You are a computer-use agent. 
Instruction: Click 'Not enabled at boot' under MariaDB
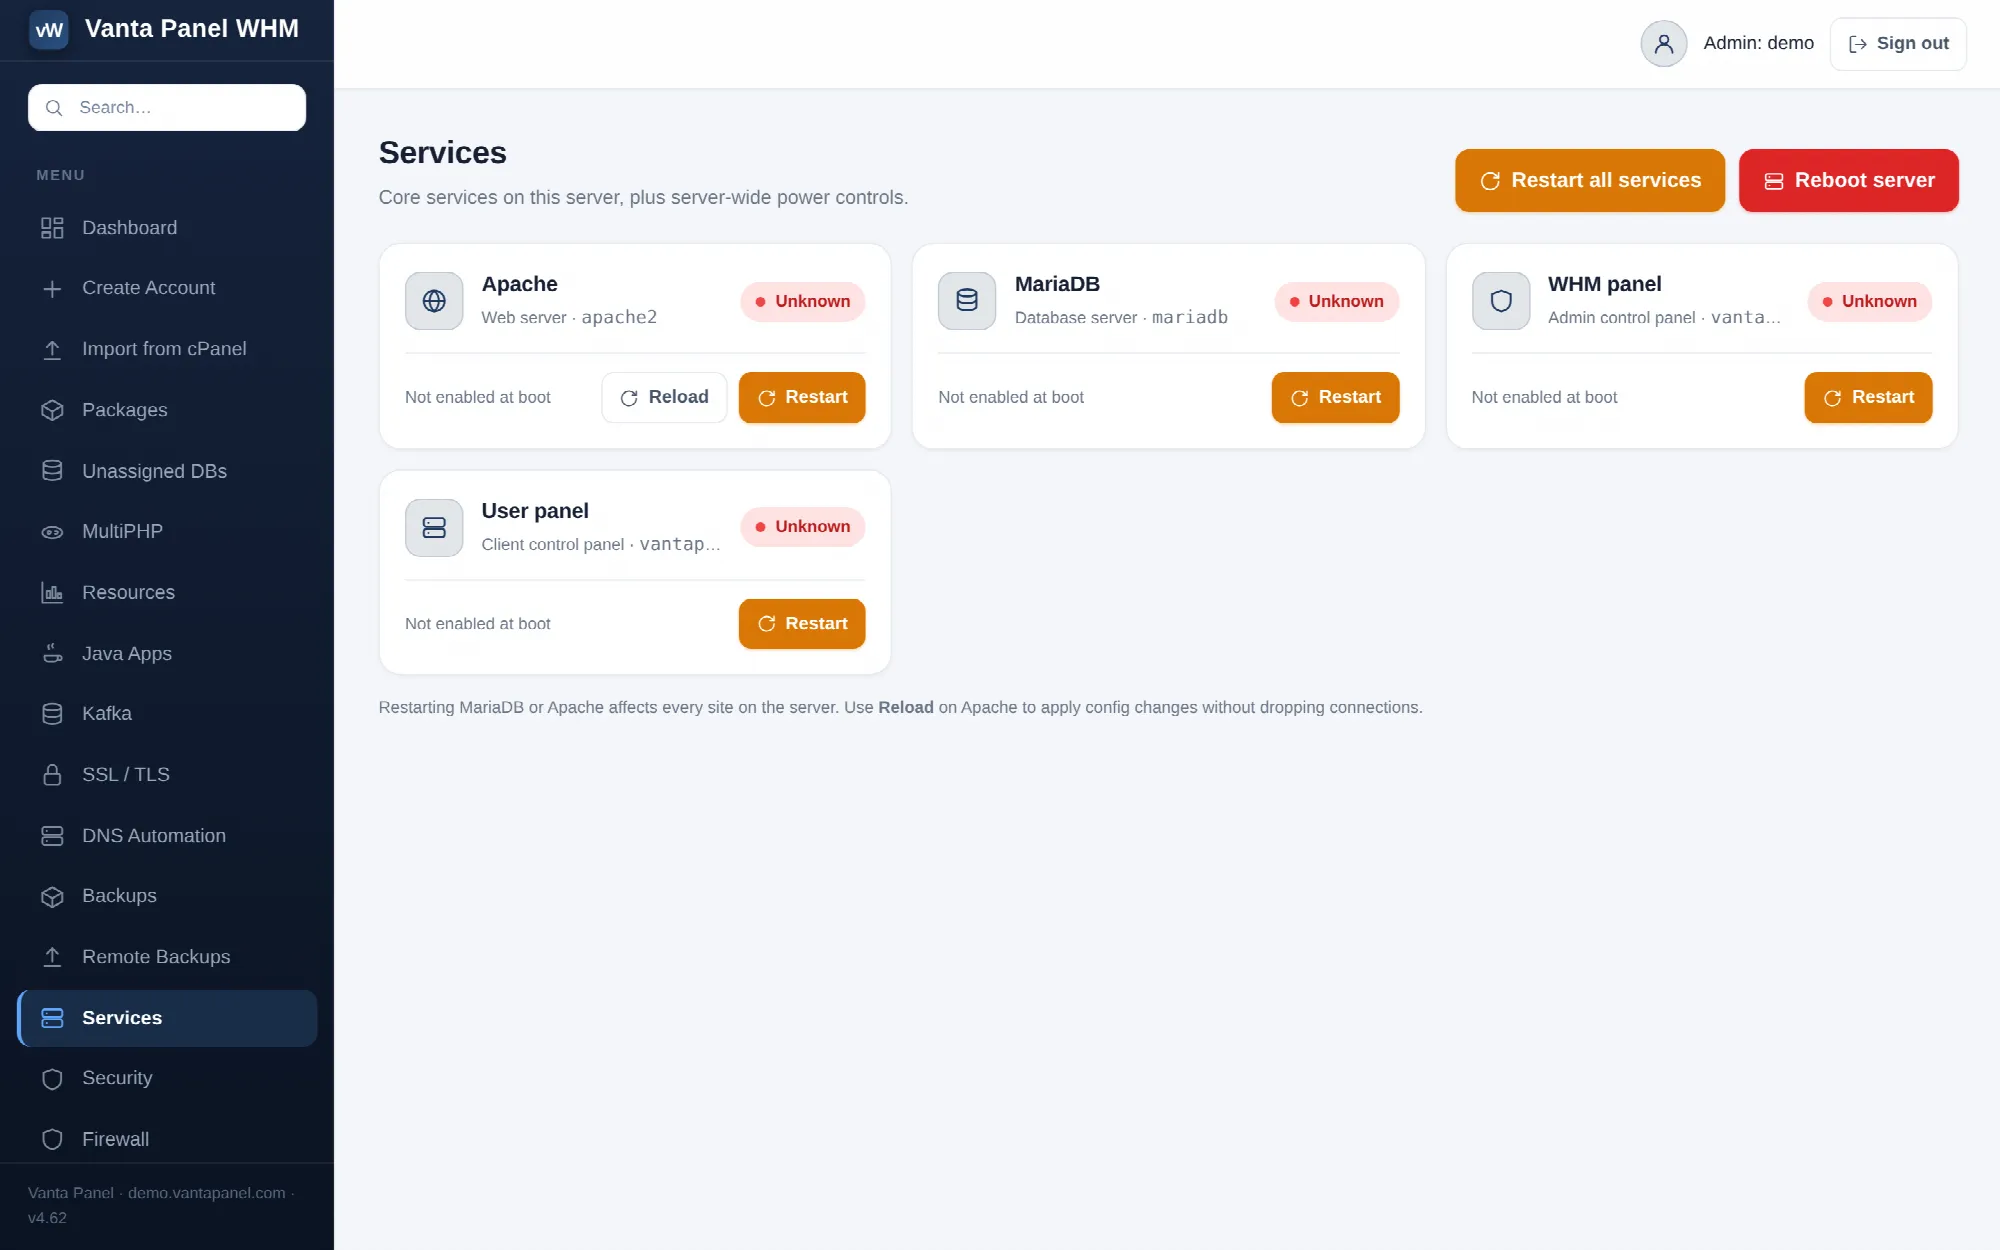[x=1011, y=398]
